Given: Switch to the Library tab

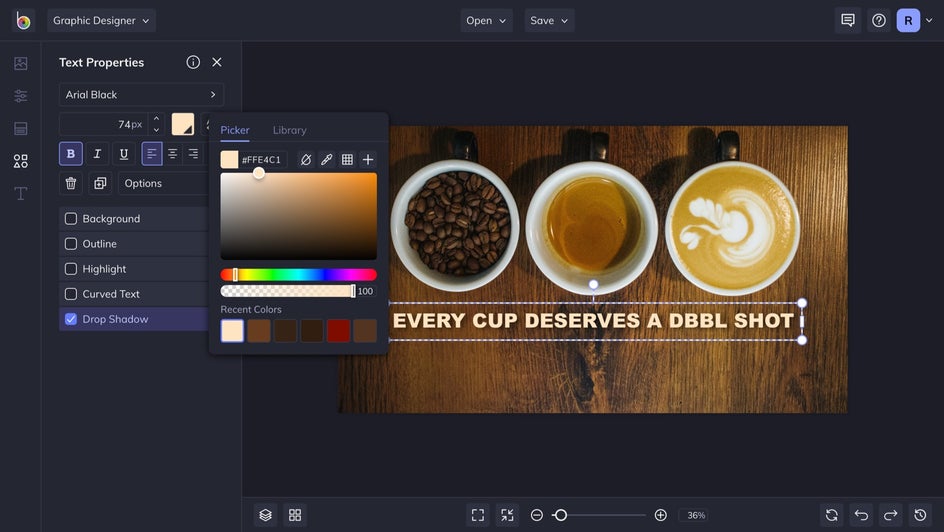Looking at the screenshot, I should click(x=290, y=130).
